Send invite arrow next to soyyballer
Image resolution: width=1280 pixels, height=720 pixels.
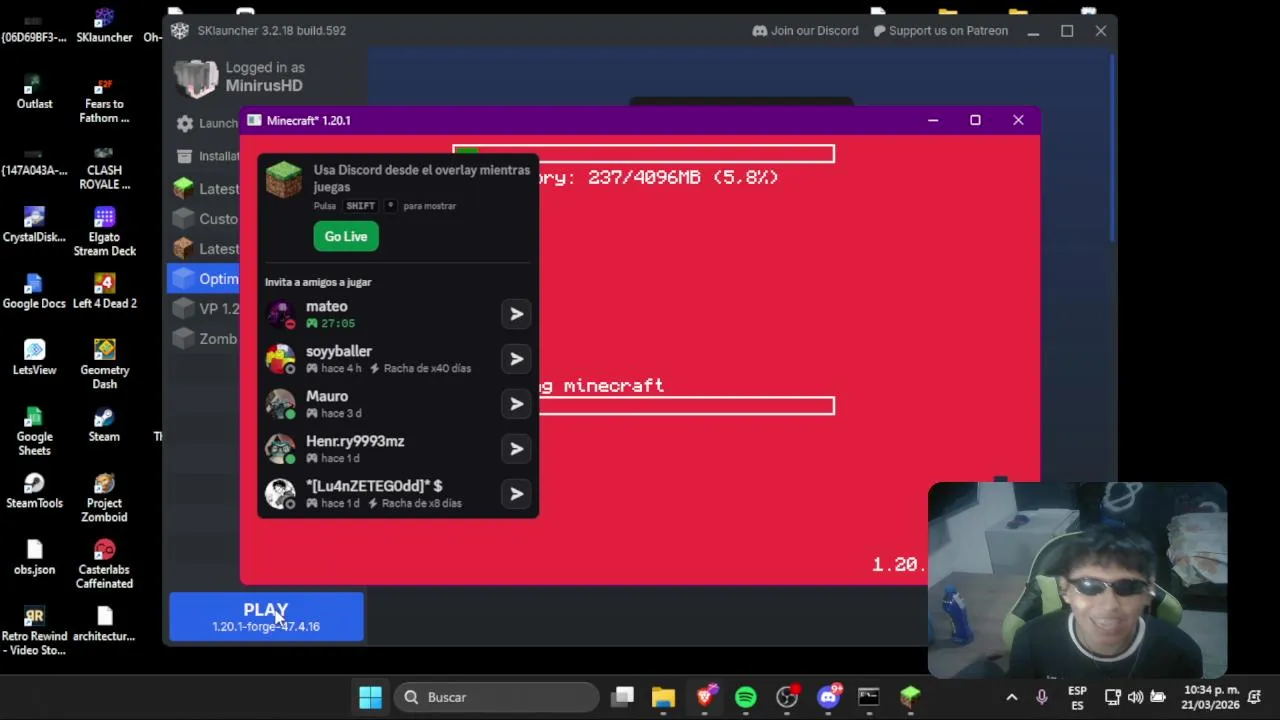coord(516,359)
